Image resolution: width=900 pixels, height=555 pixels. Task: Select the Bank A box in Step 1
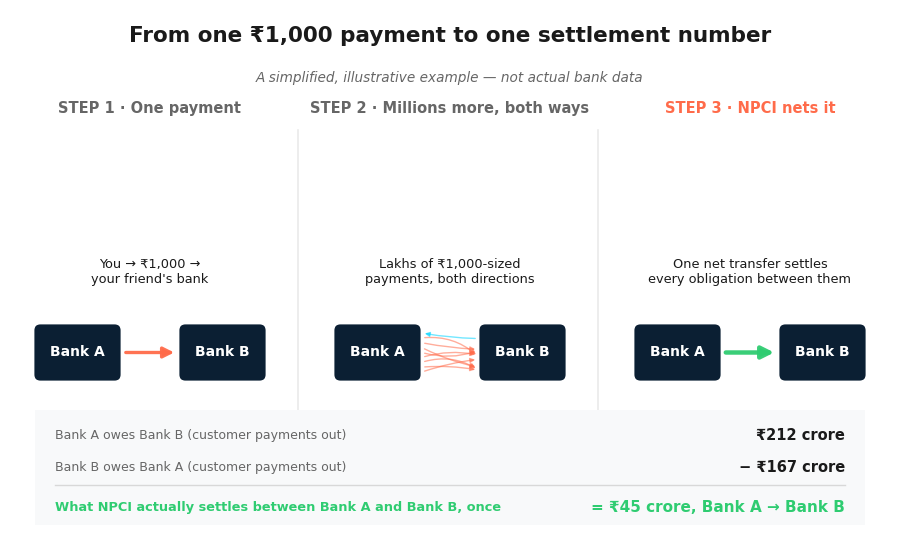point(77,352)
